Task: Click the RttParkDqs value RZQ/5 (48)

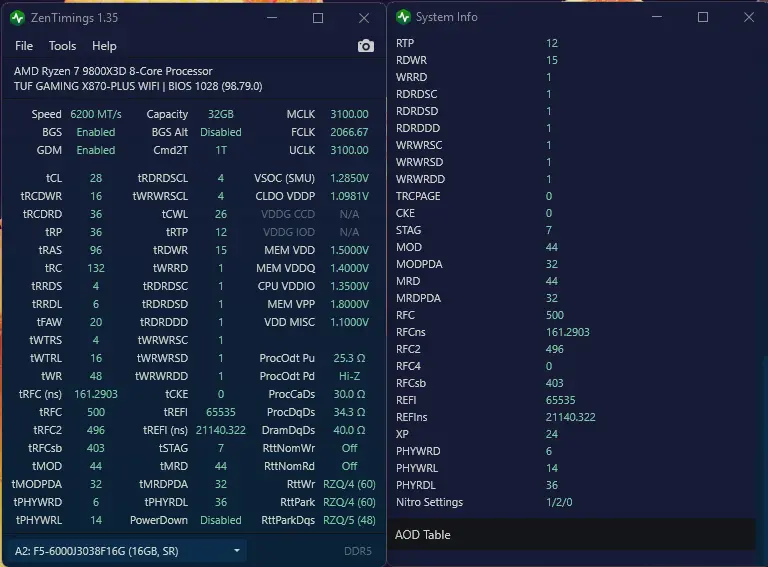Action: pos(349,520)
